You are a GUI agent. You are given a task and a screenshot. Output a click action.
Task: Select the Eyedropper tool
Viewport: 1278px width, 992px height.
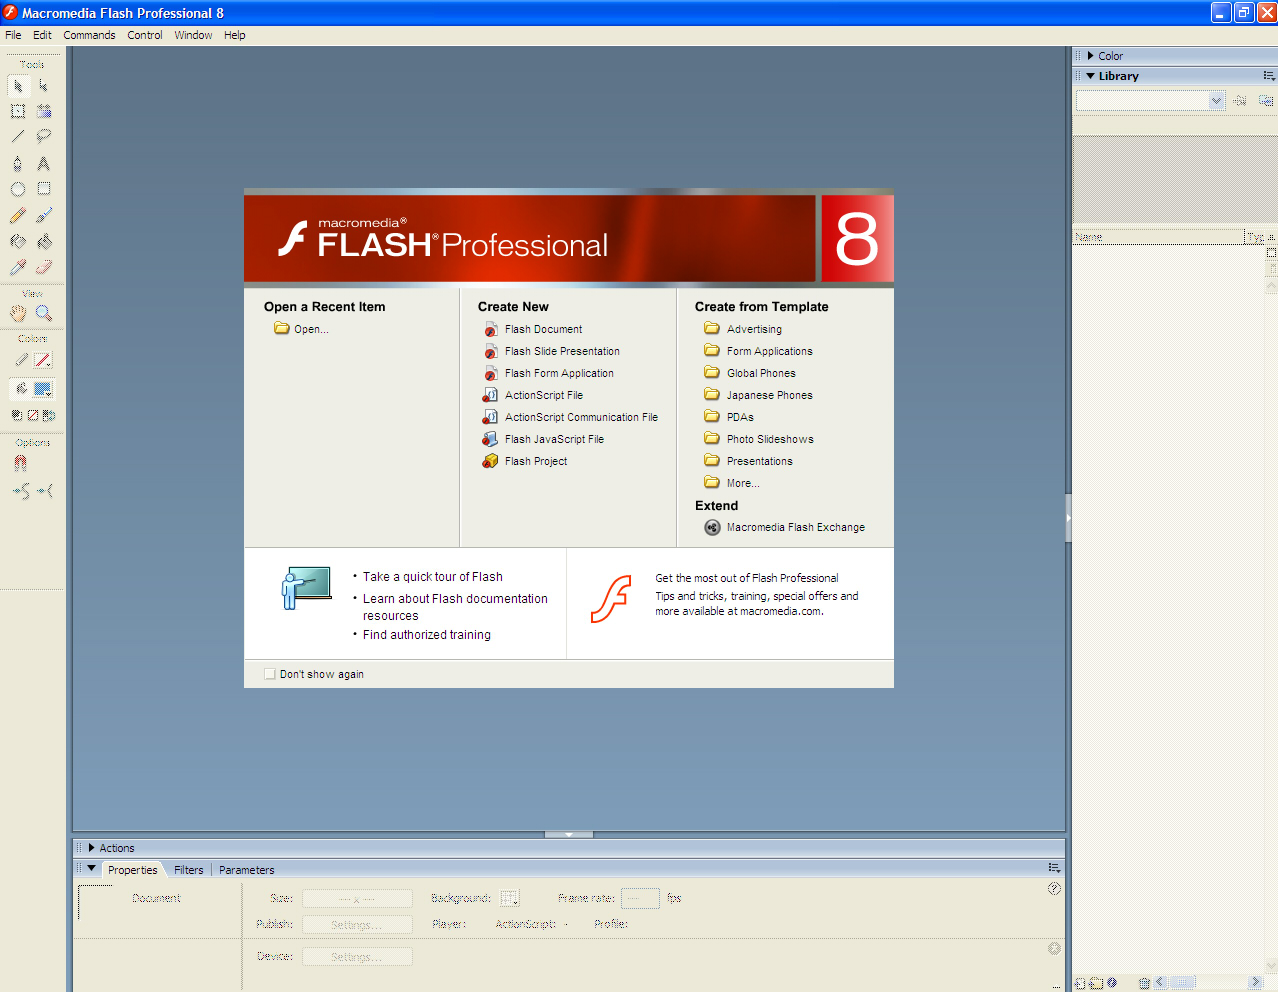[18, 267]
